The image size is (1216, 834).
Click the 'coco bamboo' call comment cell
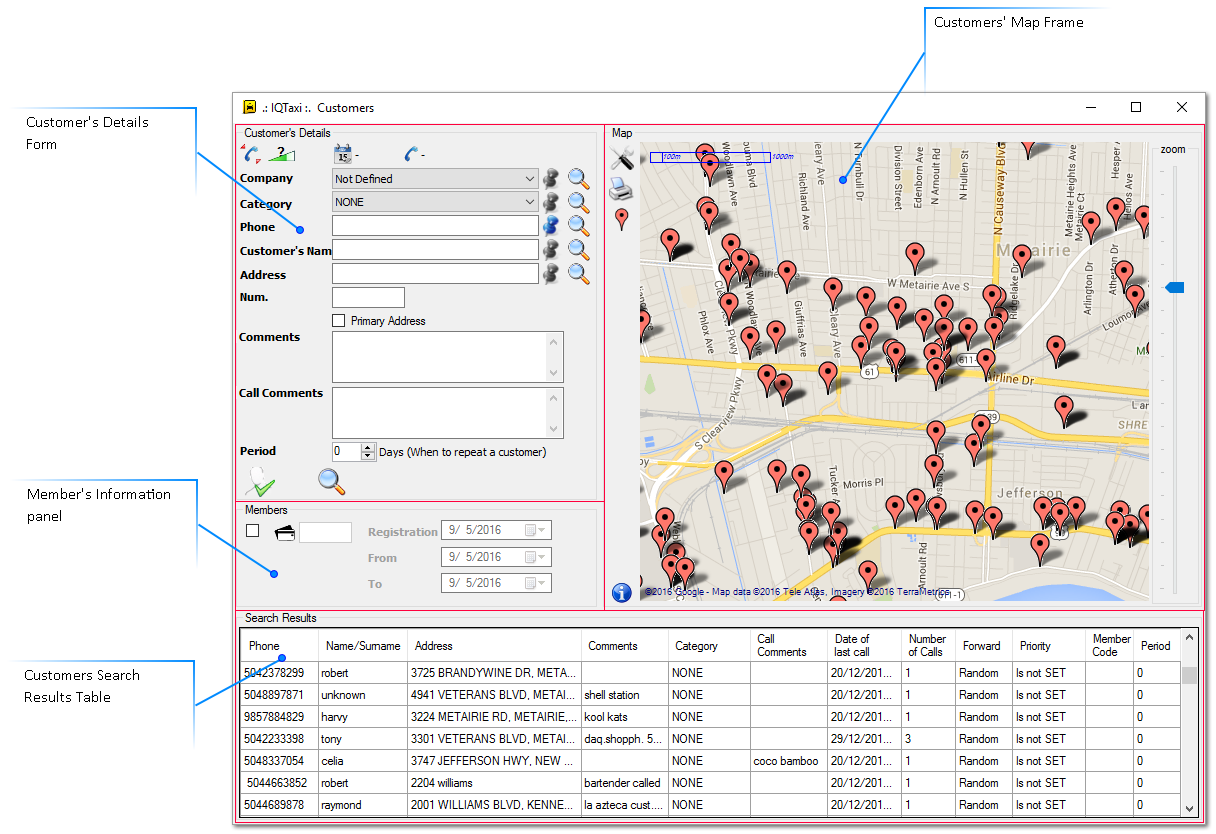click(790, 761)
